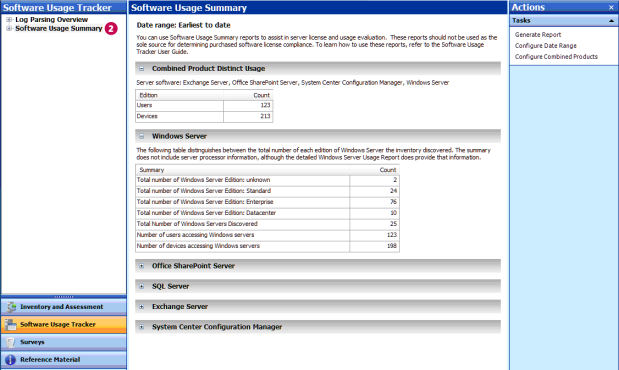Expand the Office SharePoint Server section

pyautogui.click(x=141, y=266)
